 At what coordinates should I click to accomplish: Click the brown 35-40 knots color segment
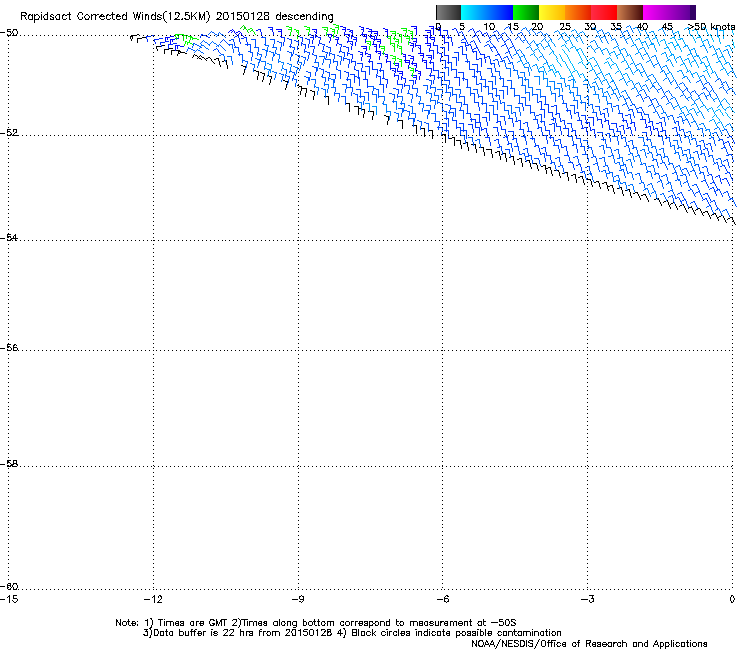[x=630, y=12]
